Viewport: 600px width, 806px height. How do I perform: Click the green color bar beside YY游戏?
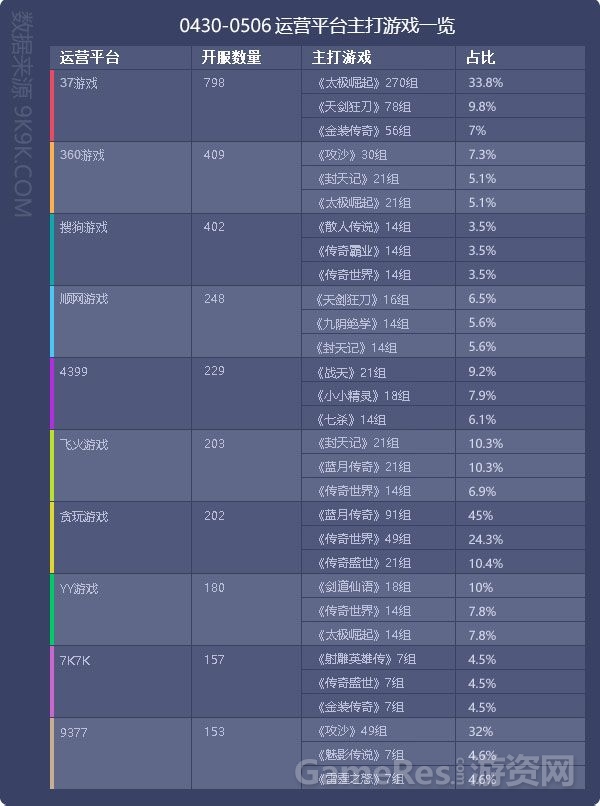(x=52, y=610)
